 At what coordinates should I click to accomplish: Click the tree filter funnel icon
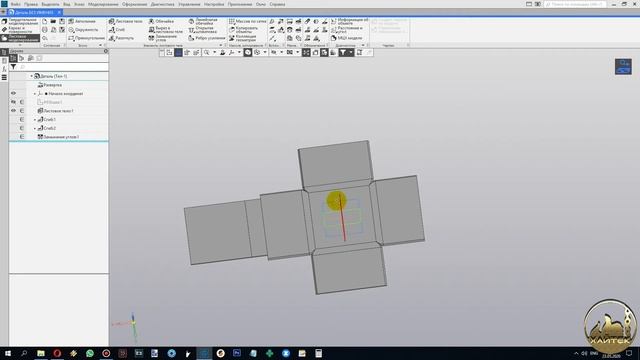tap(13, 67)
